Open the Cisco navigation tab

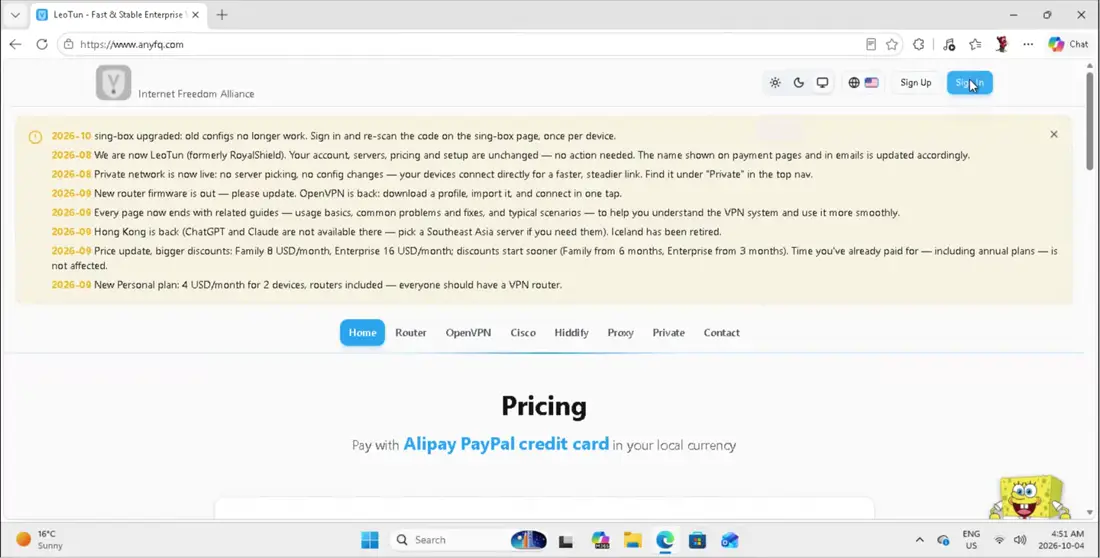tap(523, 333)
